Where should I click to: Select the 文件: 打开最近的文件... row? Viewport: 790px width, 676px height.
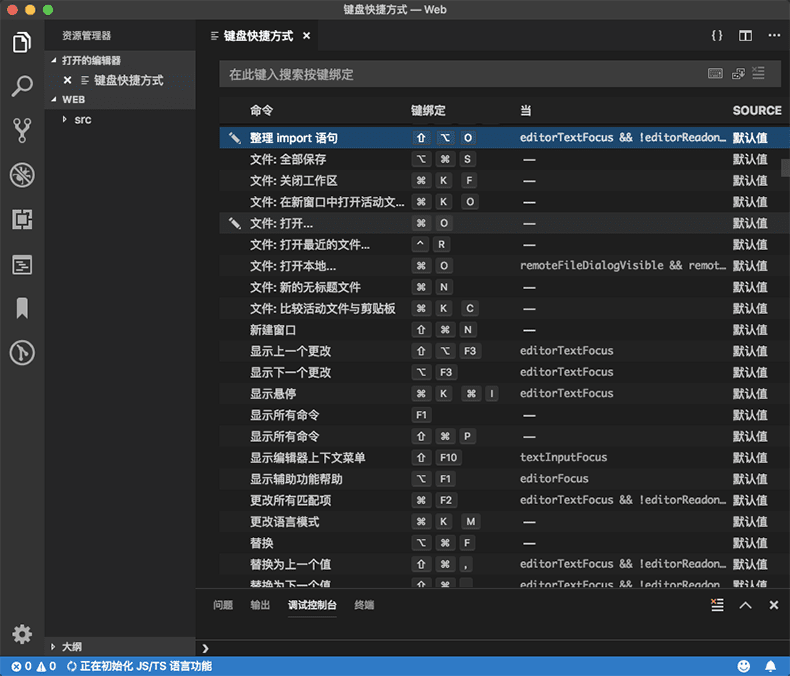coord(504,244)
